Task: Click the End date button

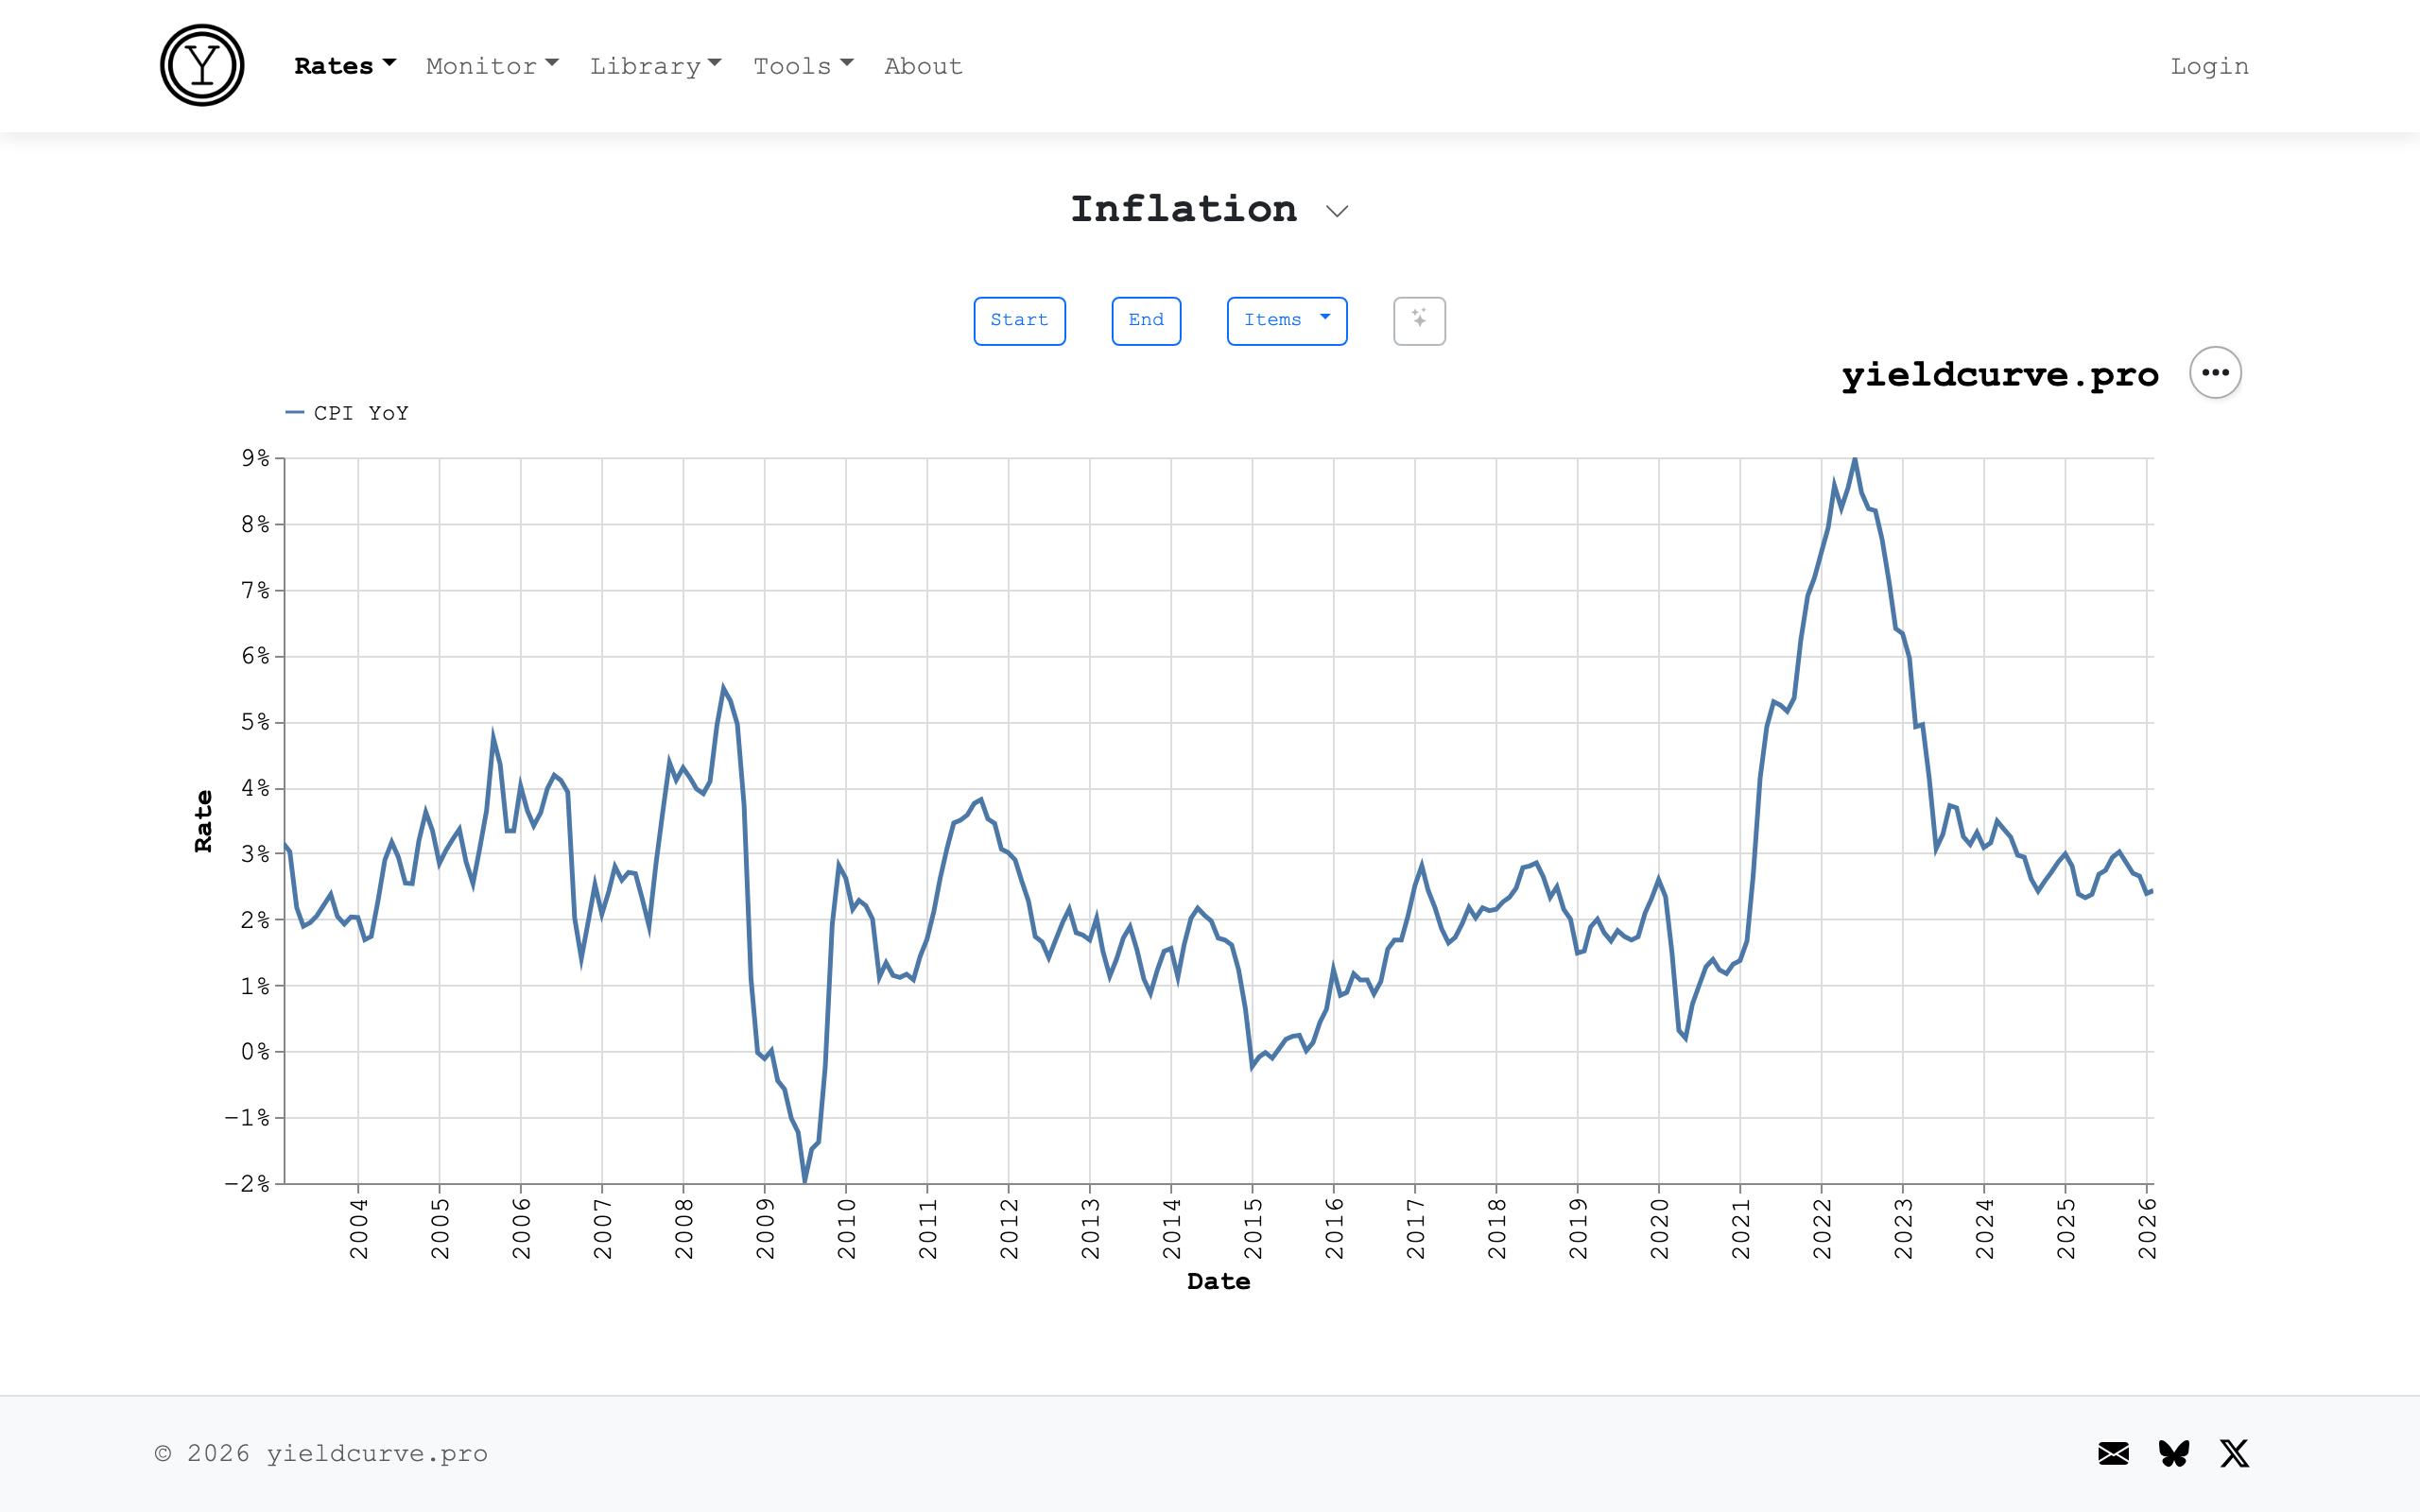Action: pyautogui.click(x=1146, y=321)
